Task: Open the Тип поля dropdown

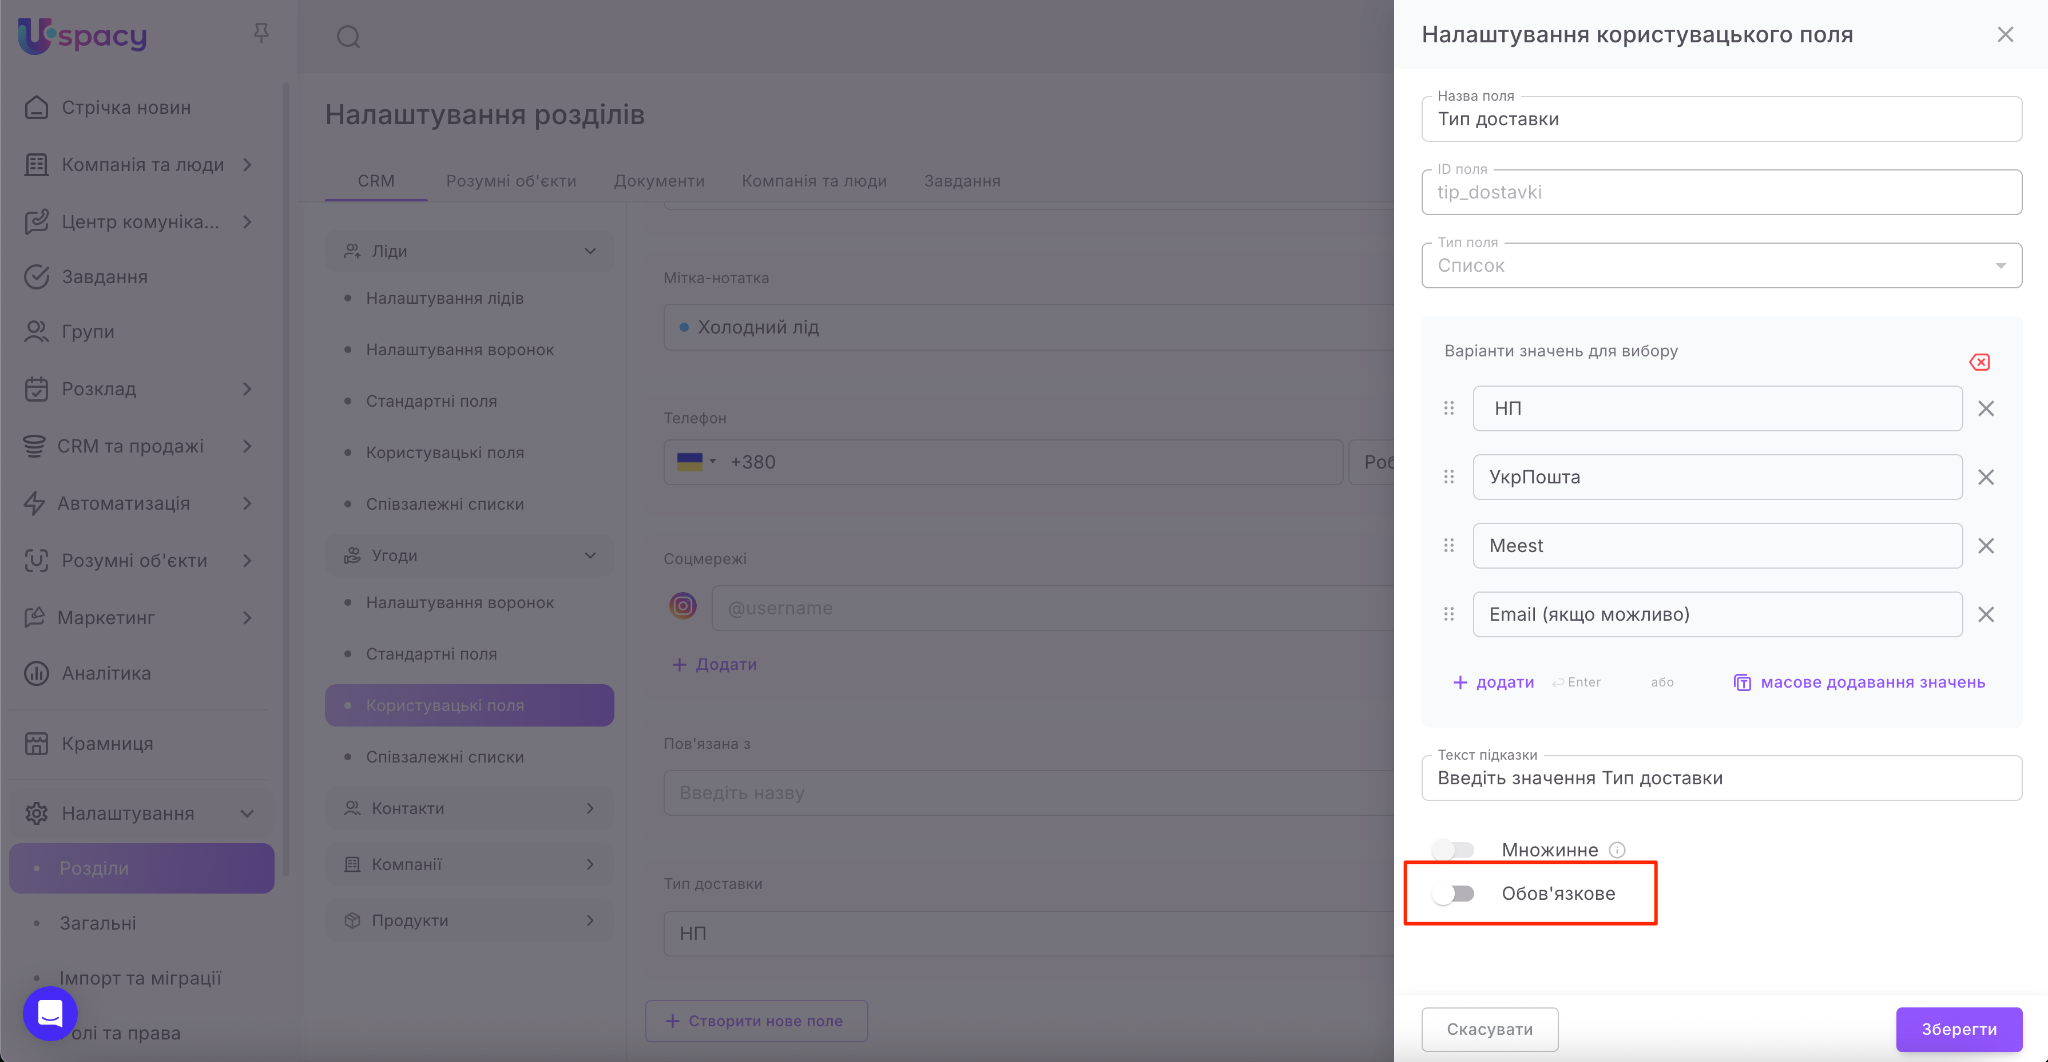Action: pyautogui.click(x=1721, y=266)
